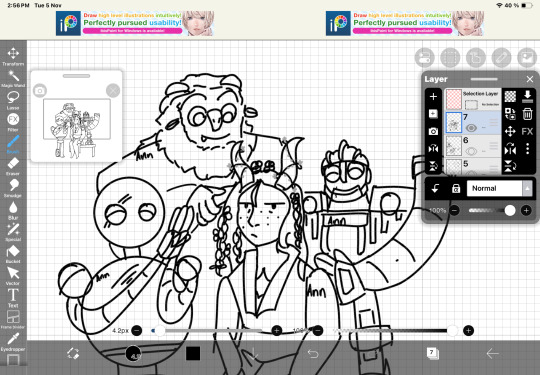Select layer 7 thumbnail
The height and width of the screenshot is (375, 540).
454,123
